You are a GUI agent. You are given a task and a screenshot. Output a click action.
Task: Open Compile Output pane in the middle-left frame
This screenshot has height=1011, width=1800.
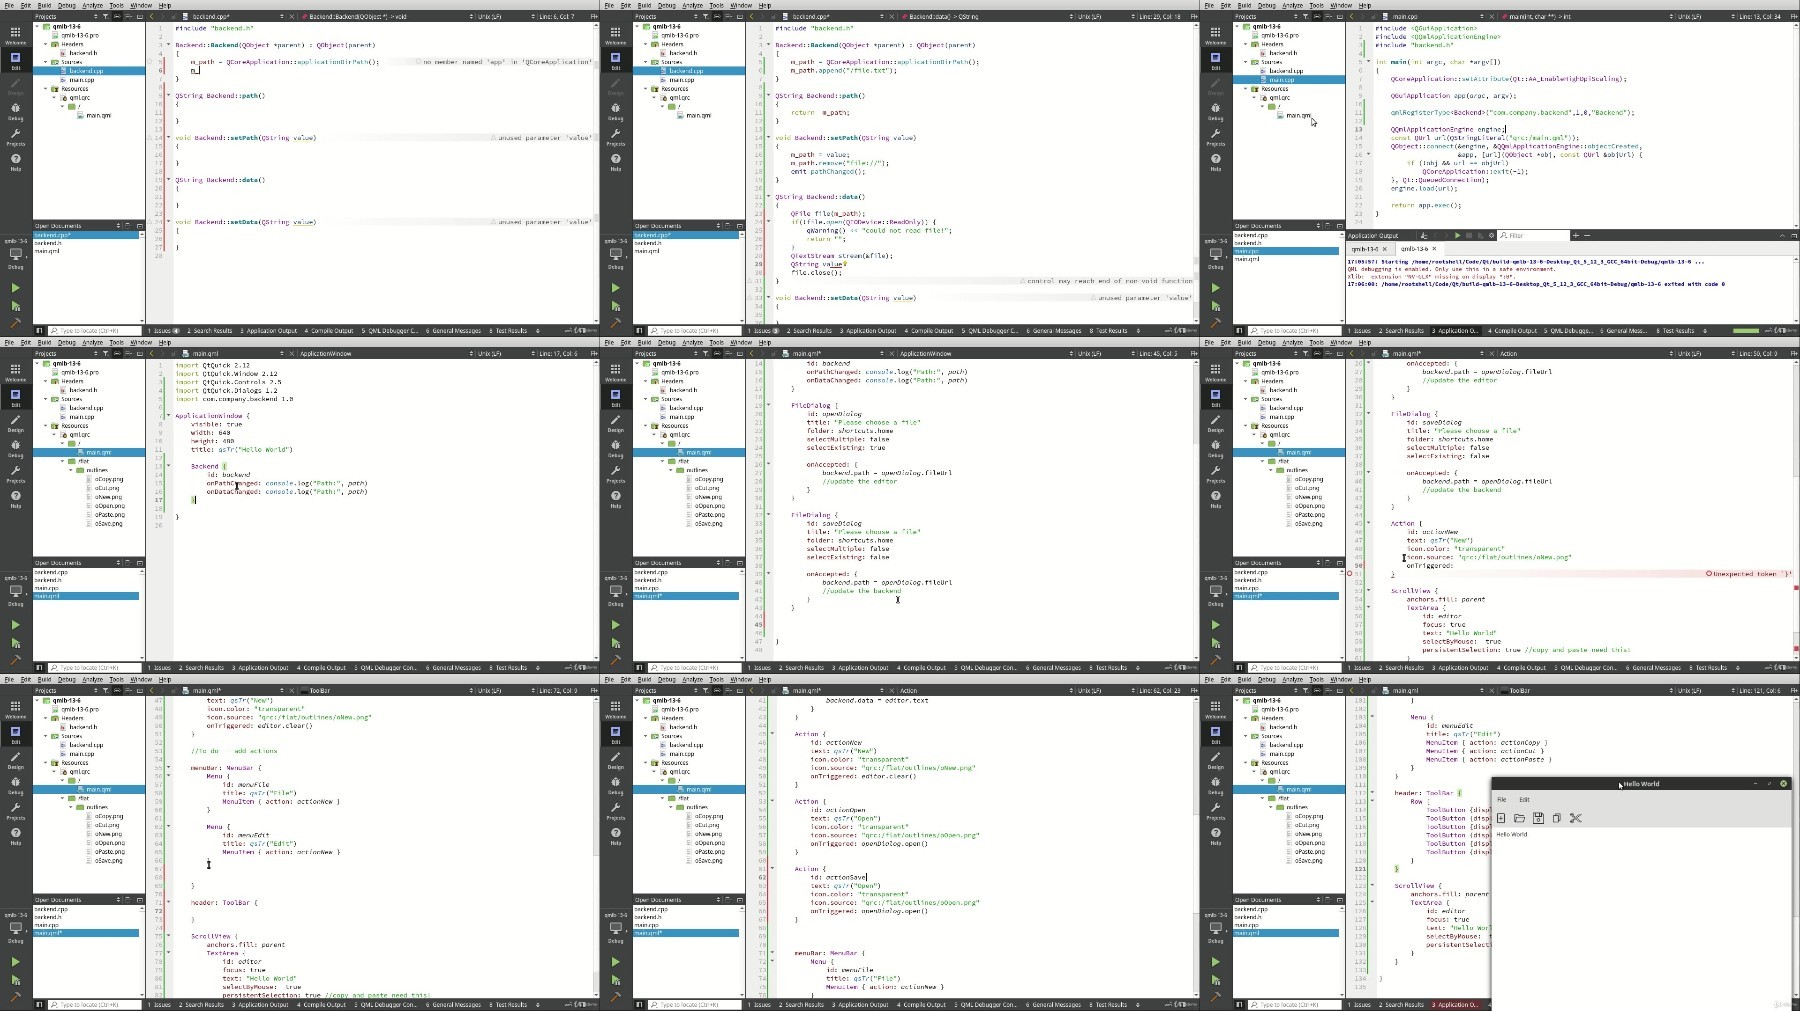coord(320,668)
